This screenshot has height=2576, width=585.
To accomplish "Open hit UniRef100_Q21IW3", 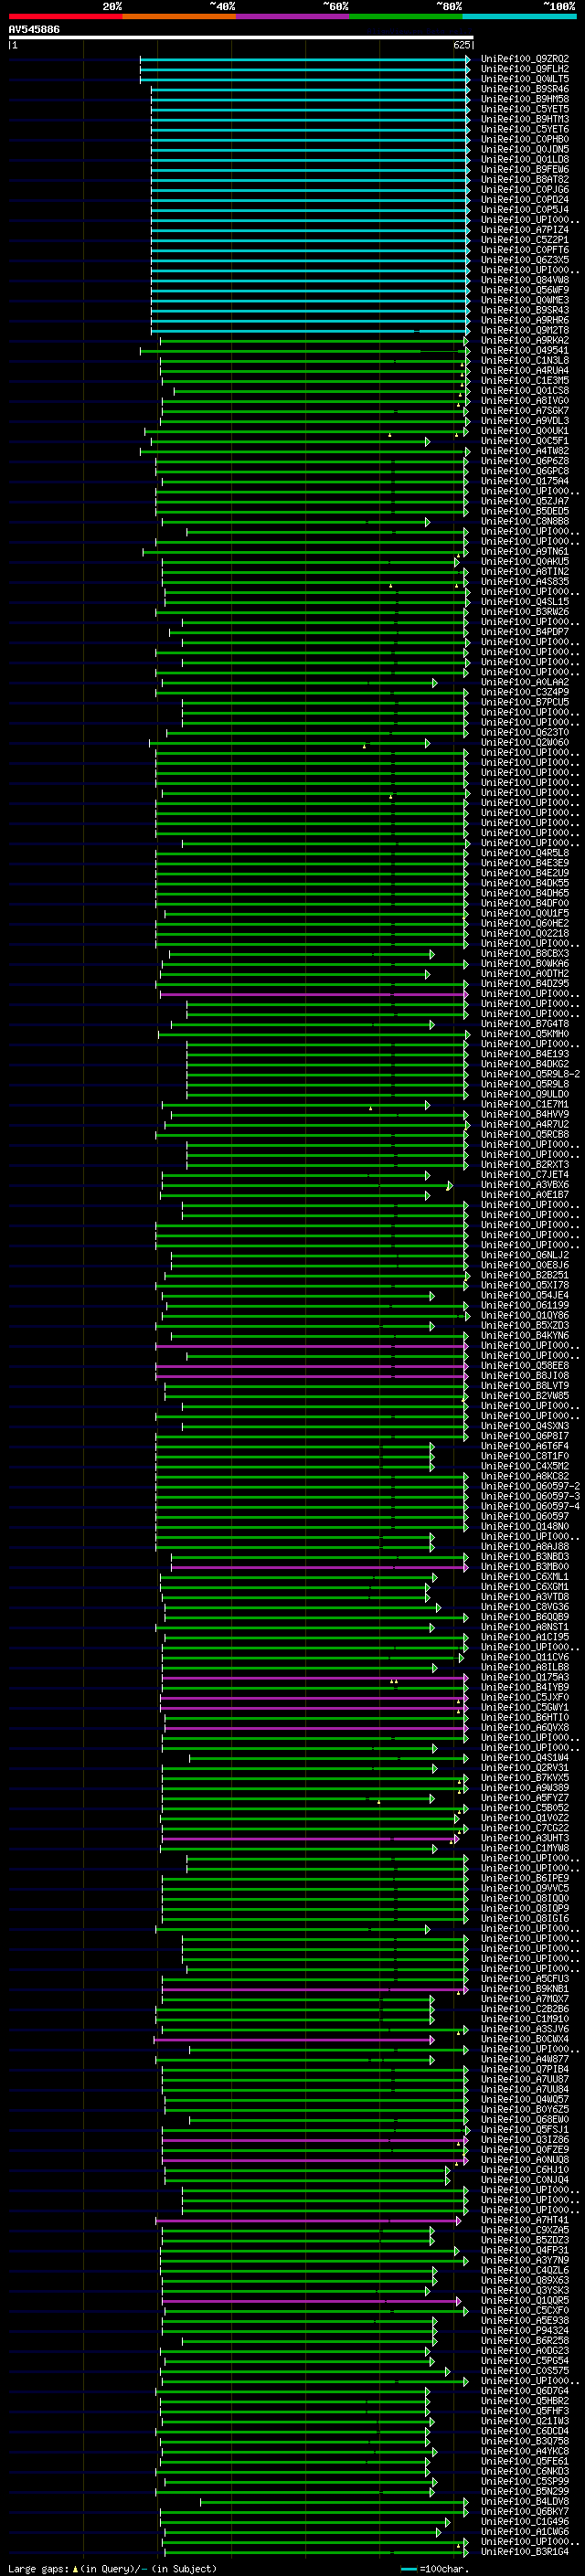I will click(x=525, y=2421).
